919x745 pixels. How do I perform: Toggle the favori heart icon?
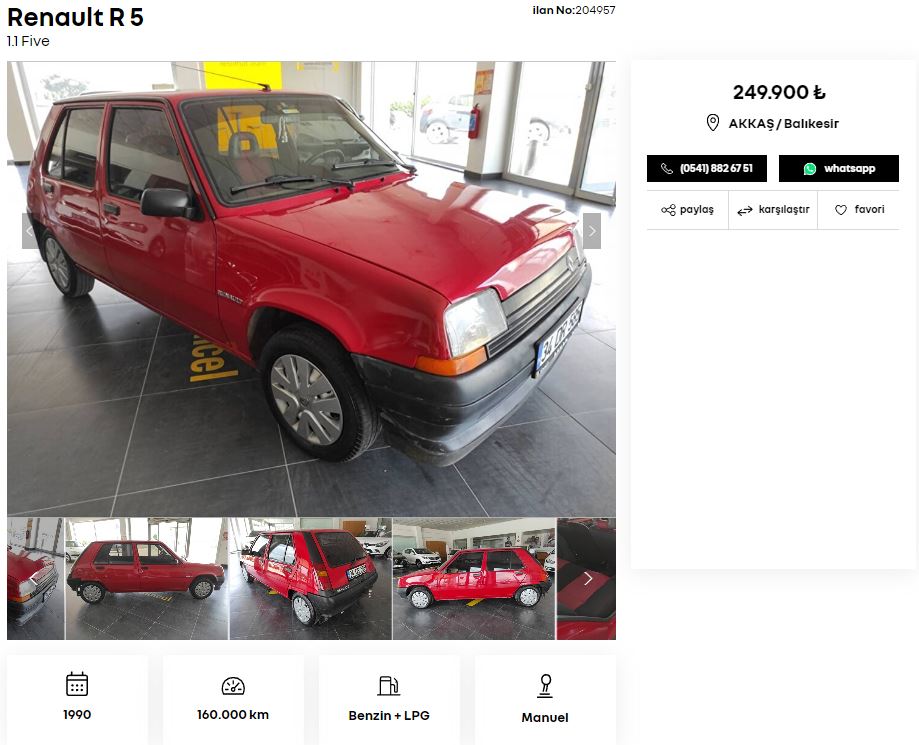pos(841,210)
